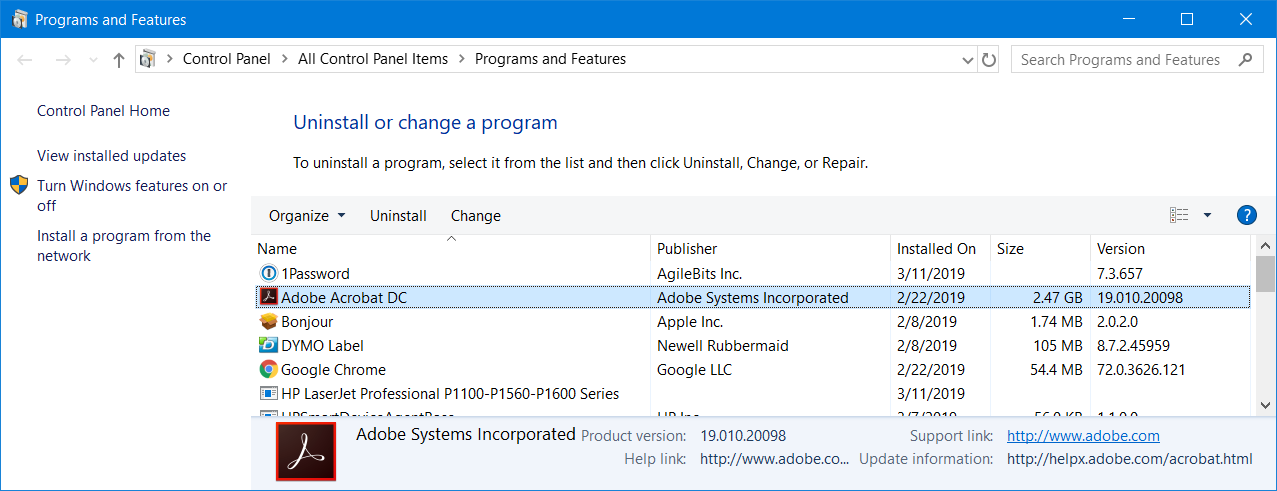Open the Adobe support link
The image size is (1277, 491).
(1083, 436)
